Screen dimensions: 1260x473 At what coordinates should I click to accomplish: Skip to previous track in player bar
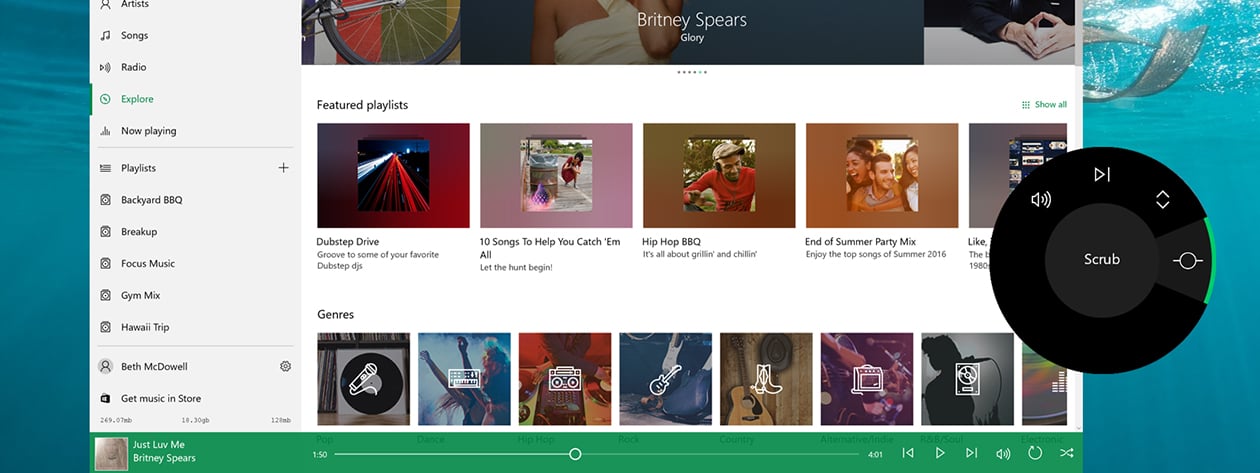click(x=908, y=453)
